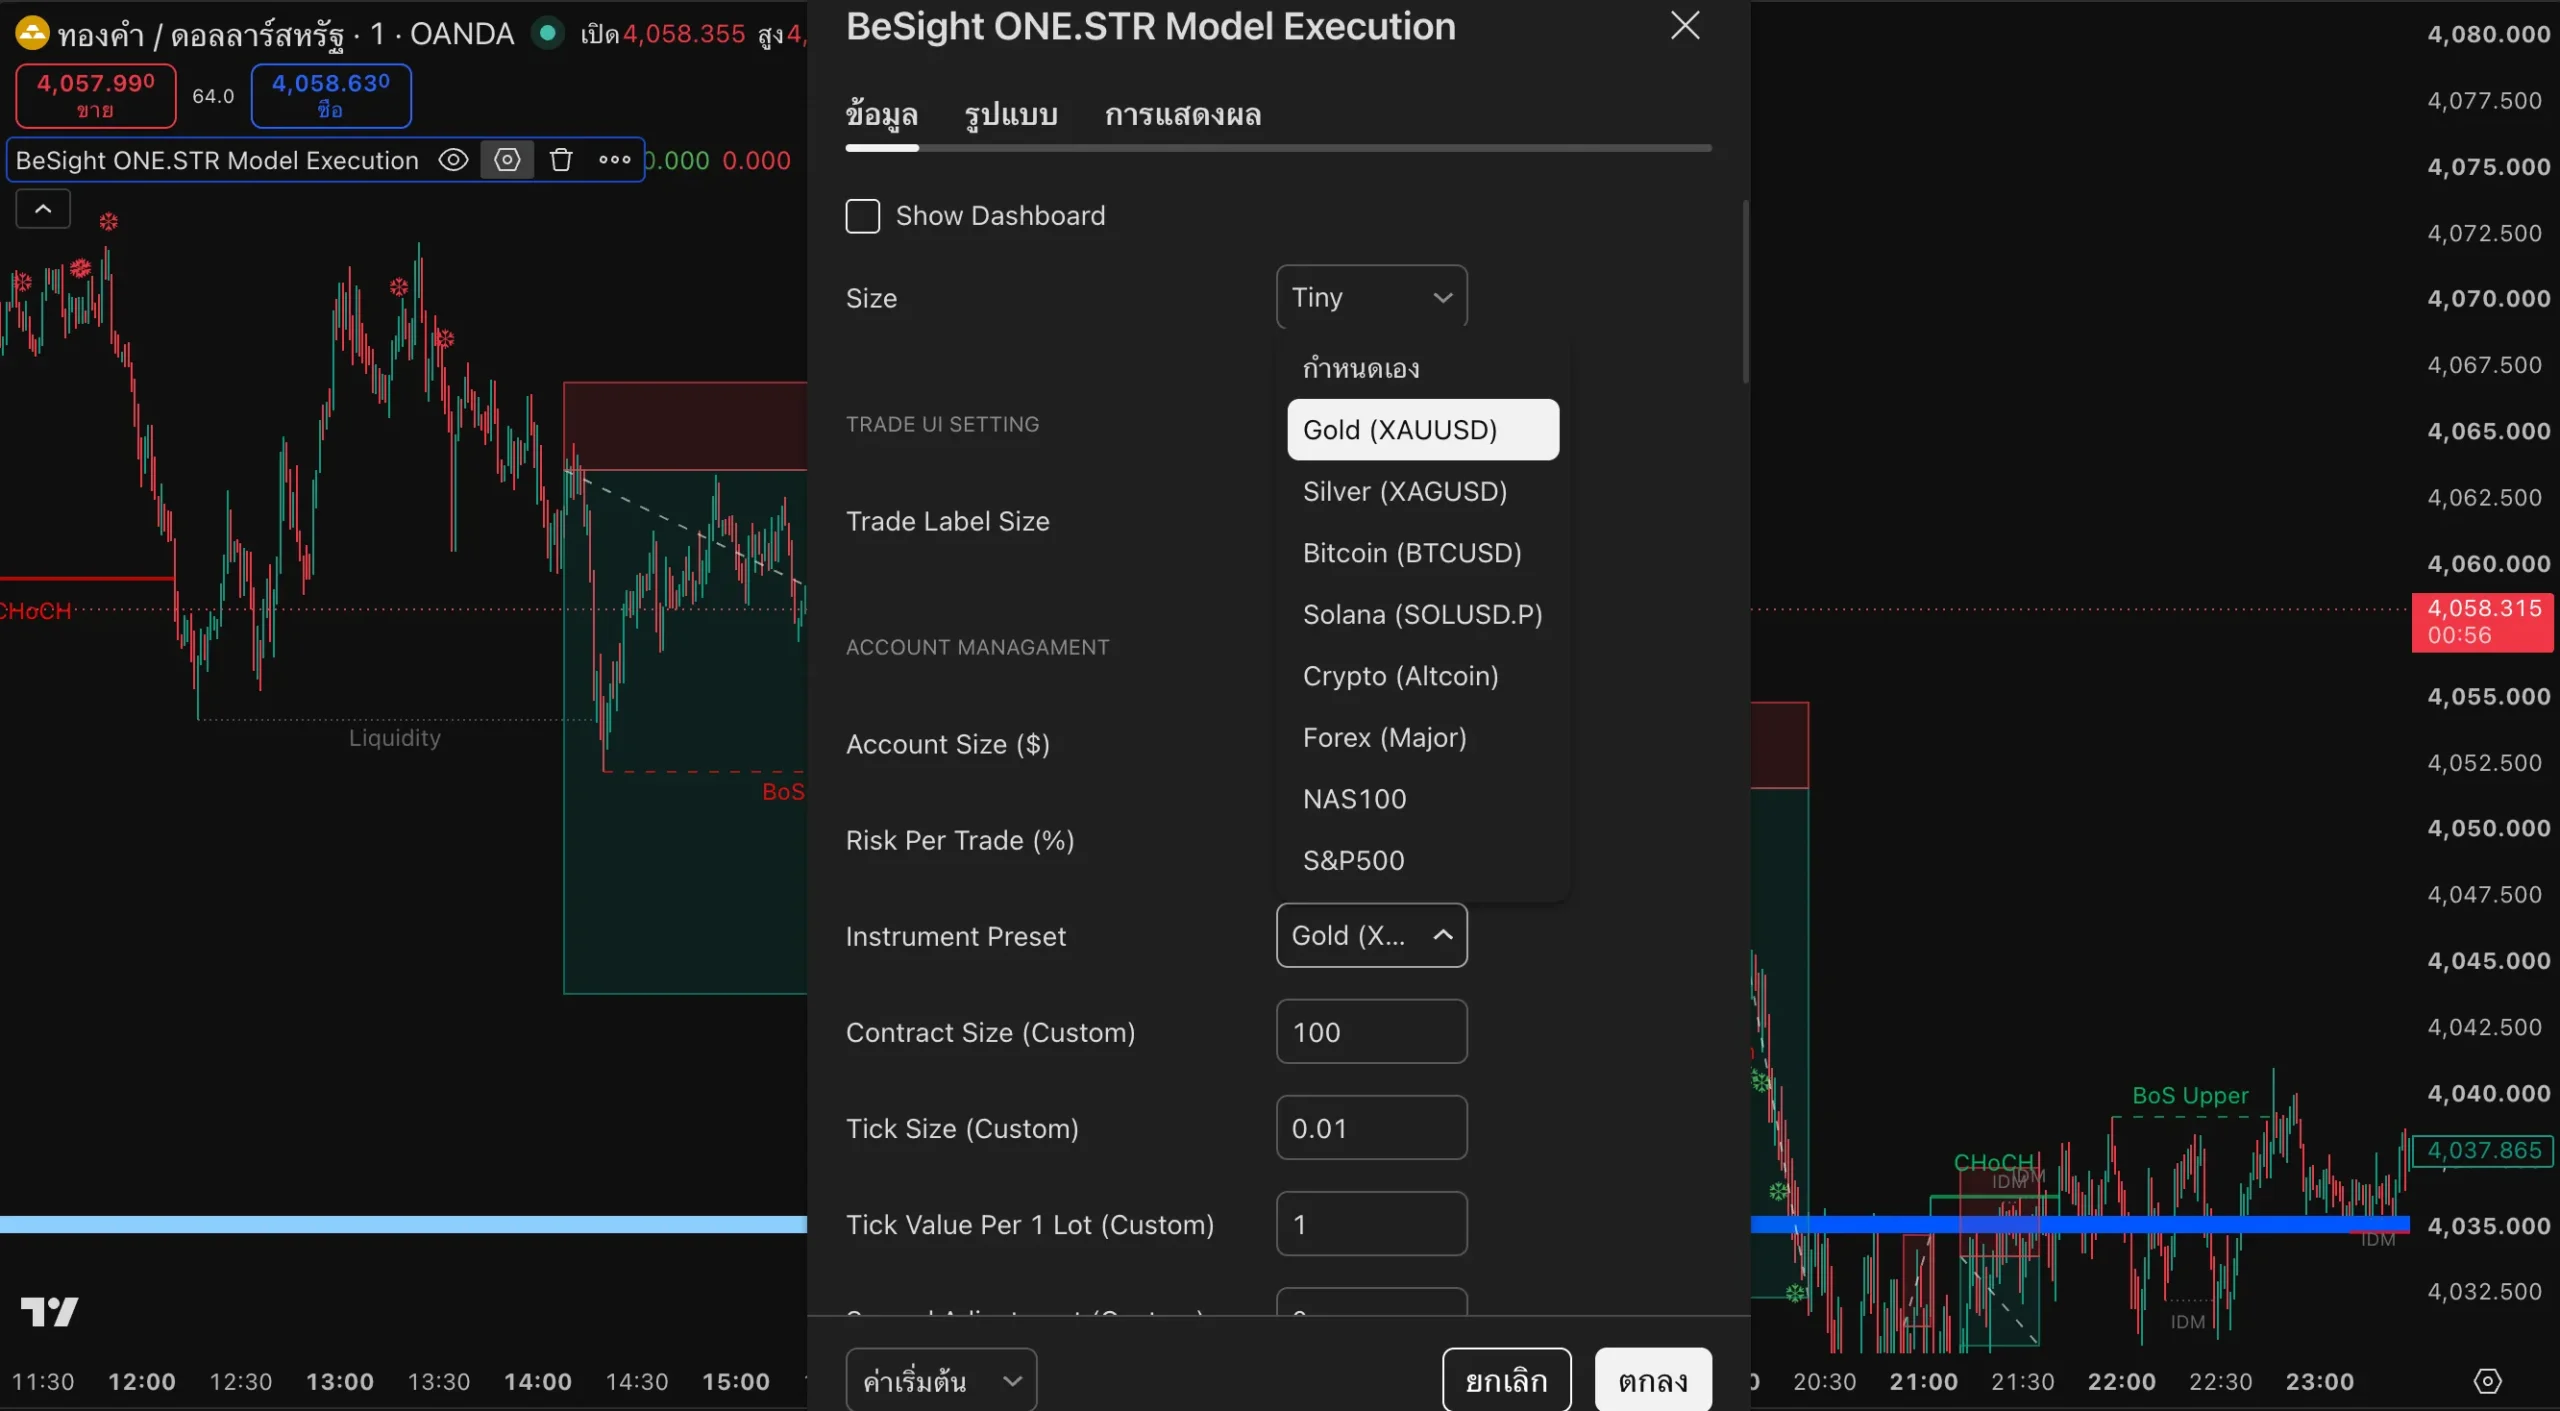Click the Liquidity chart label

point(394,737)
